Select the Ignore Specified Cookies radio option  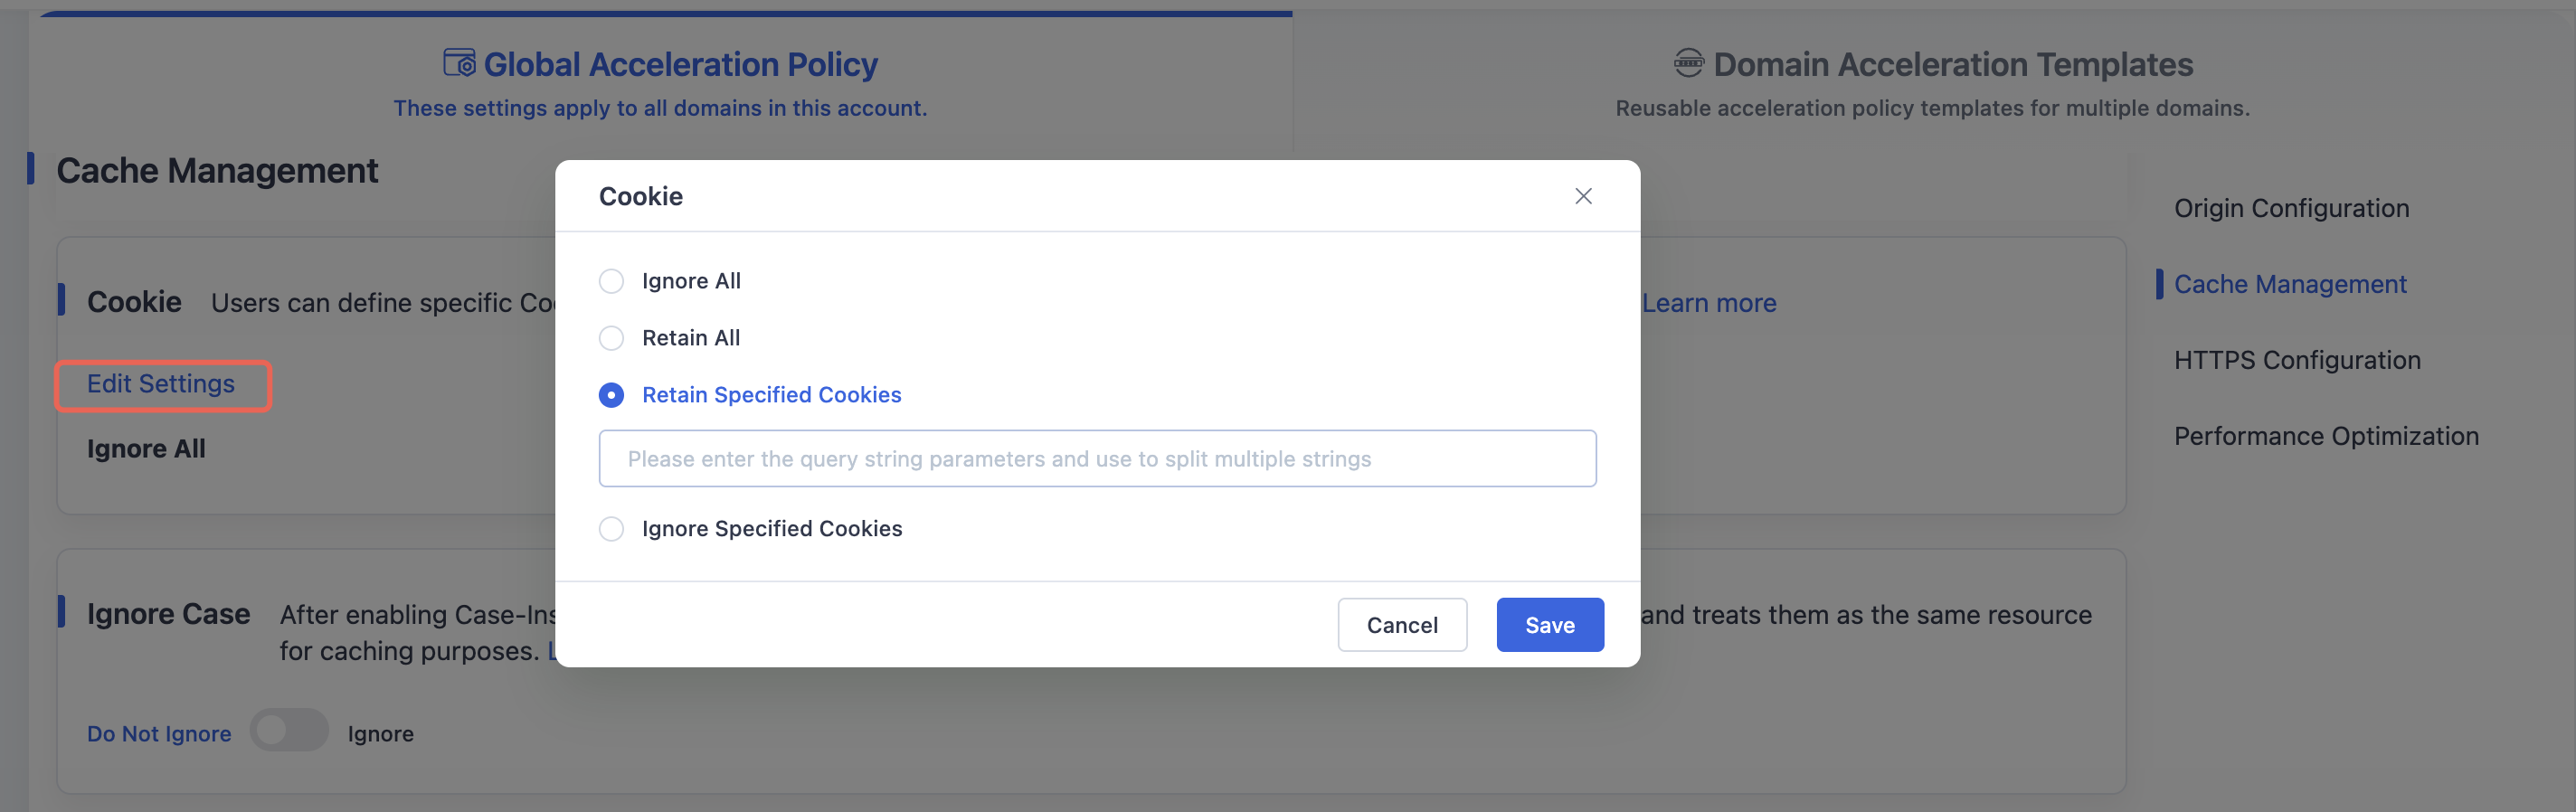pos(611,528)
